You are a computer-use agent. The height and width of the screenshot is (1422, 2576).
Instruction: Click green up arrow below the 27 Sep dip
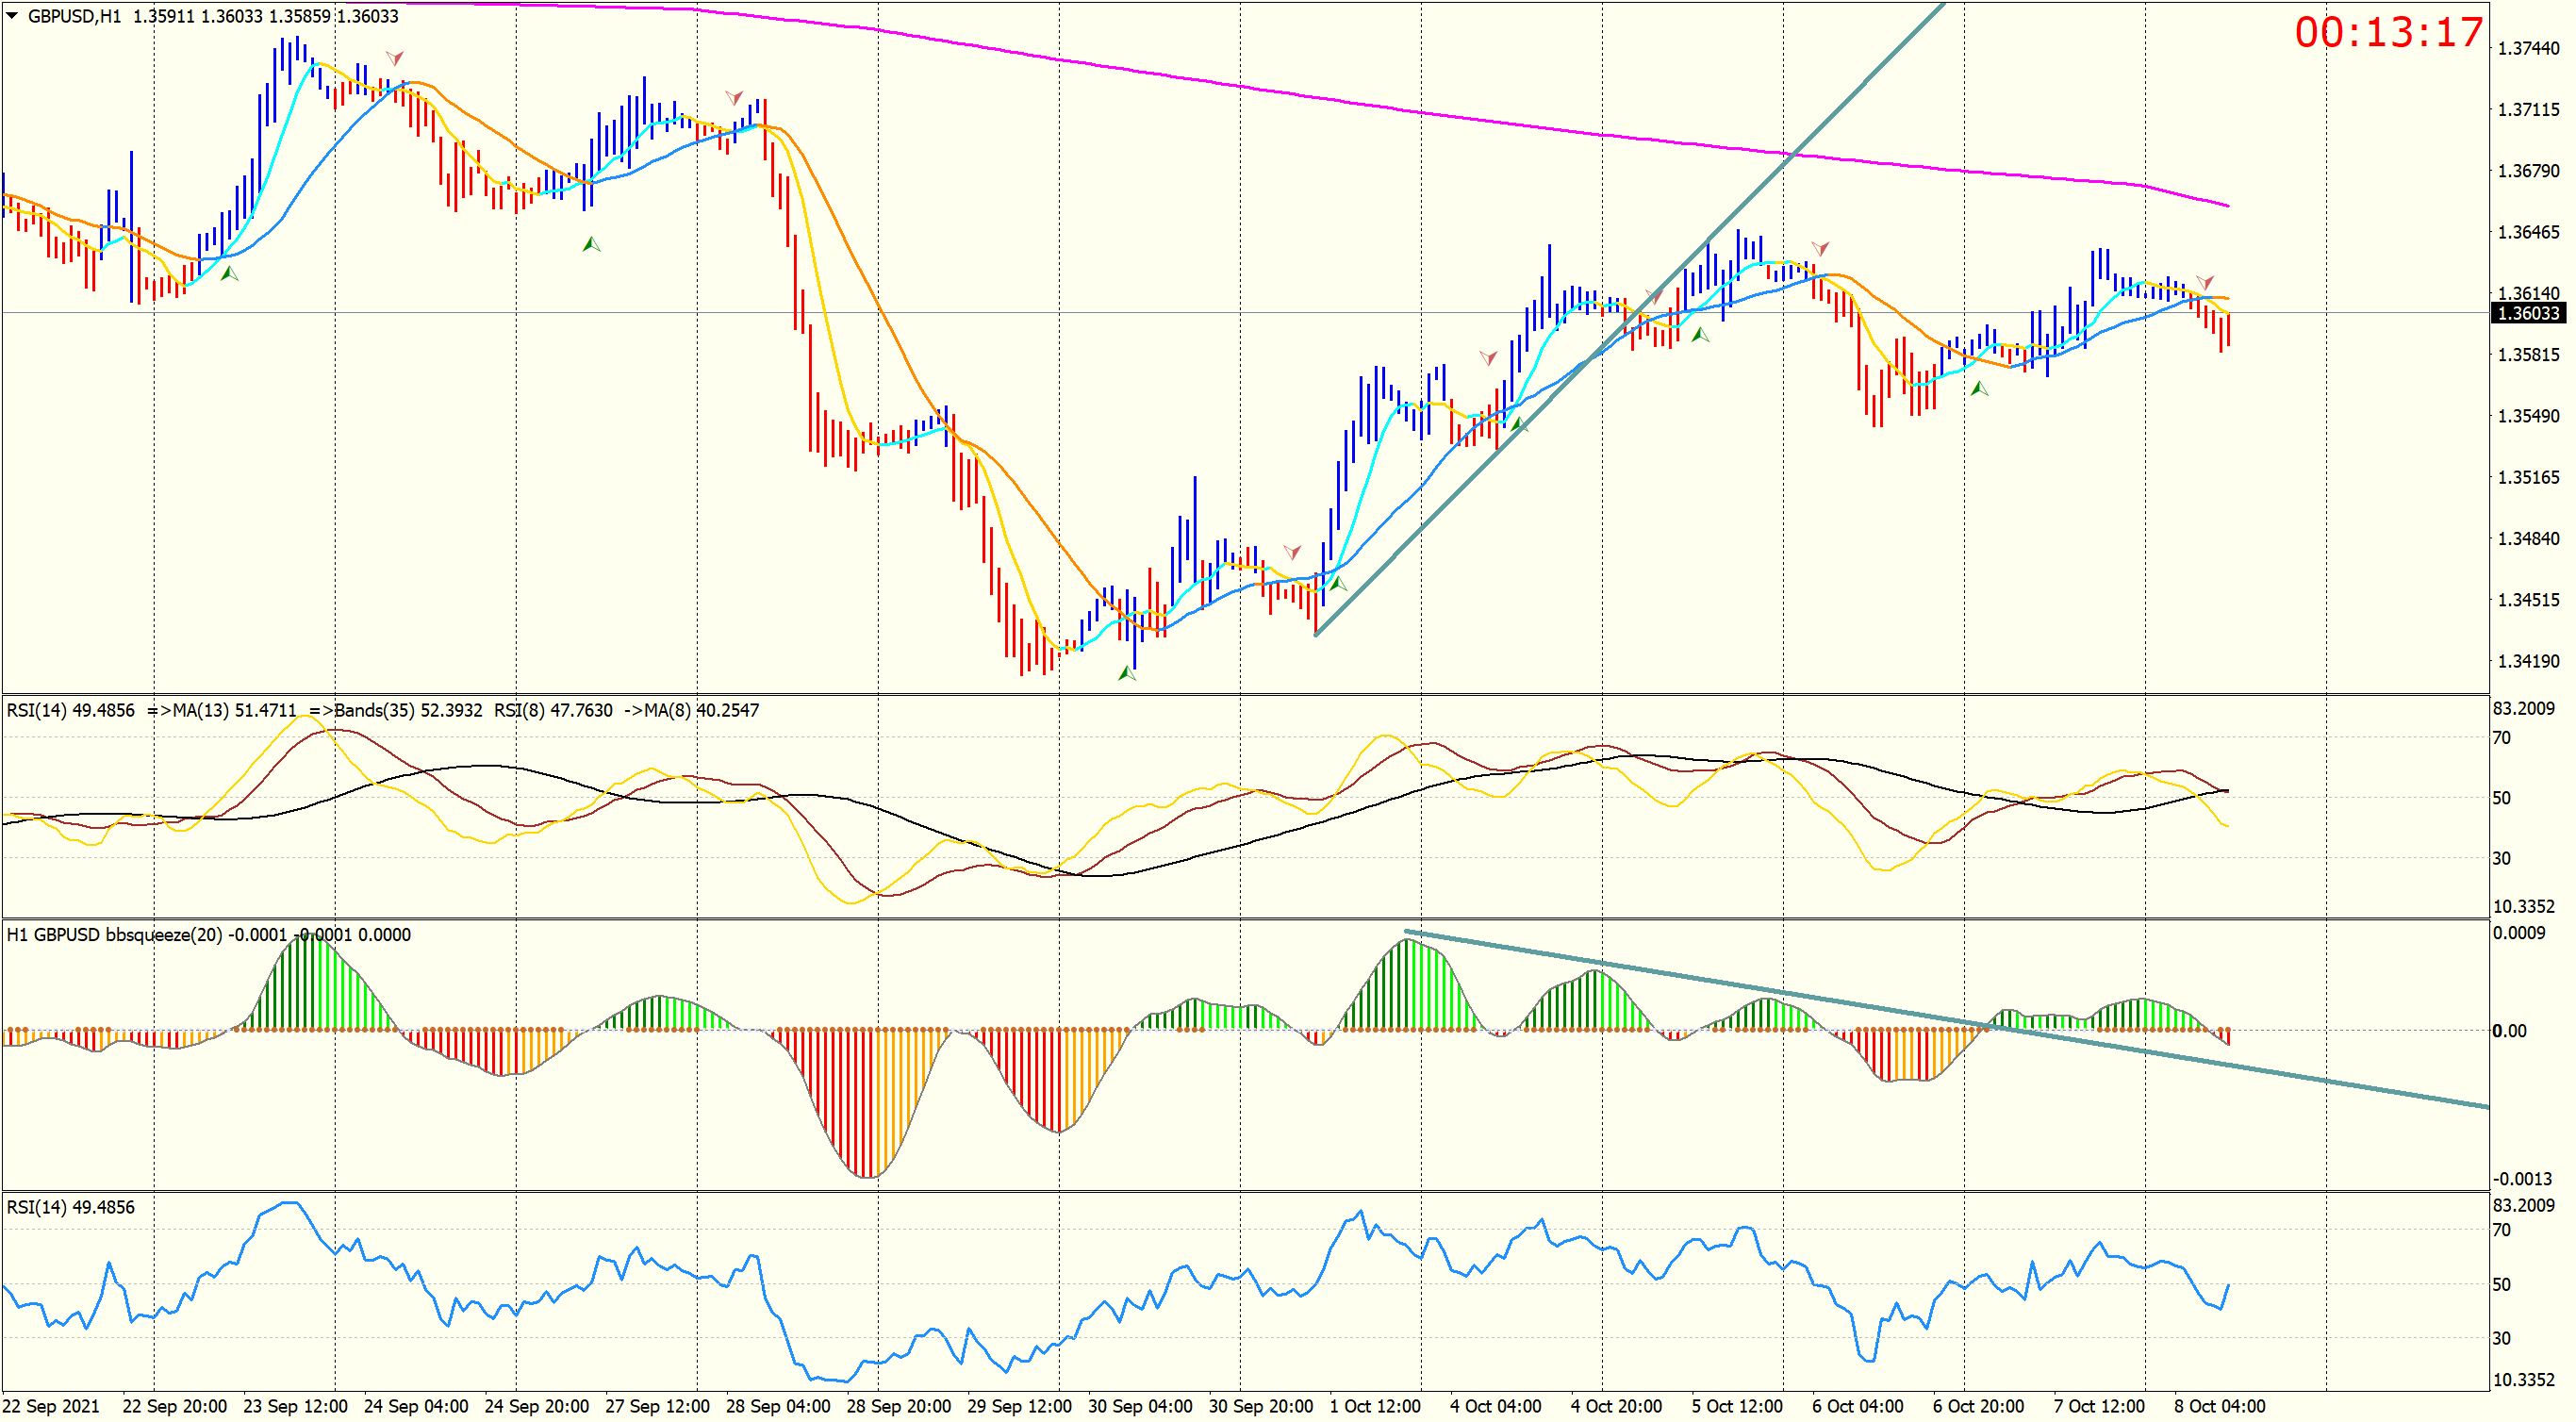(x=591, y=244)
